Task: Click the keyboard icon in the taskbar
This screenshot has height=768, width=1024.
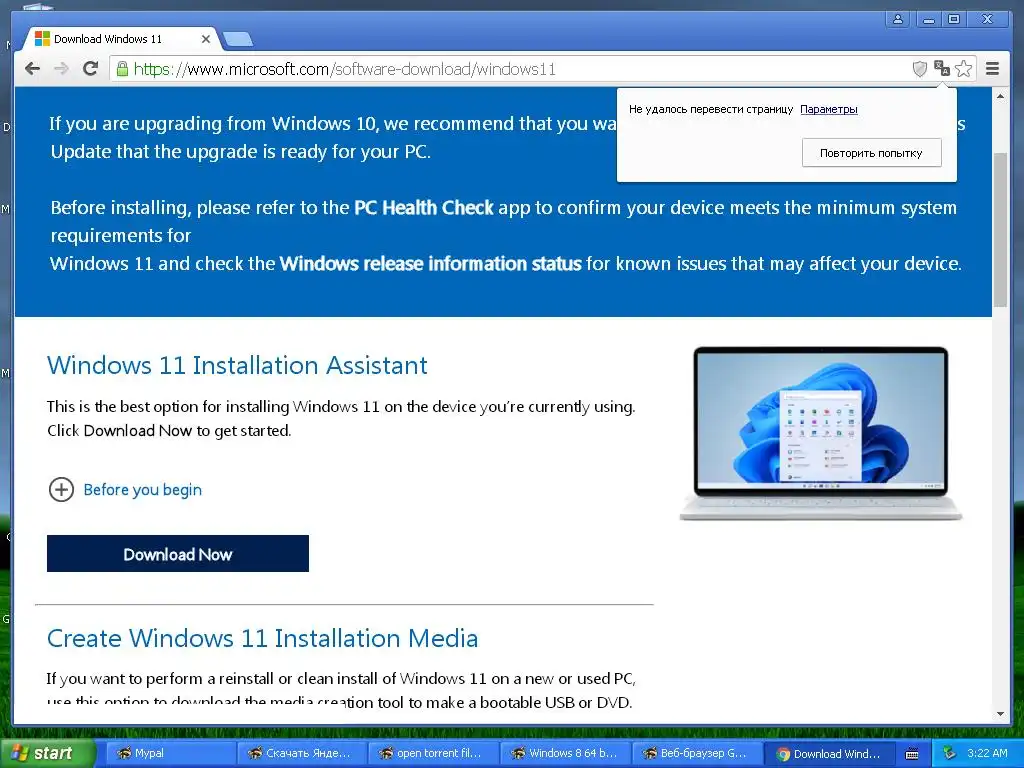Action: (x=912, y=754)
